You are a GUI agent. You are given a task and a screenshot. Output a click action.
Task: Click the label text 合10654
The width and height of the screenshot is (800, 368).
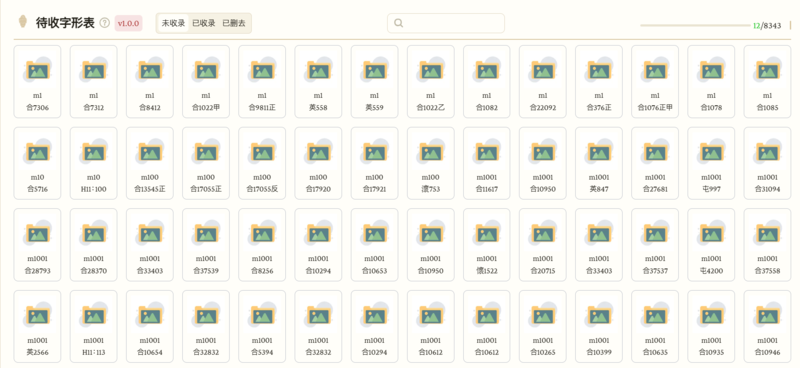(x=149, y=352)
